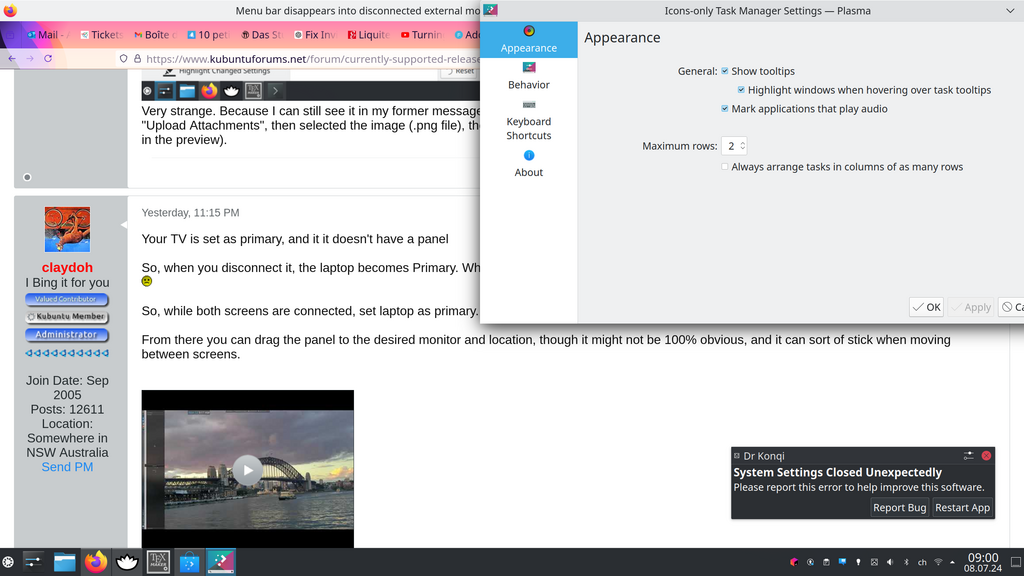This screenshot has width=1024, height=576.
Task: Open the white lotus app in taskbar
Action: tap(127, 562)
